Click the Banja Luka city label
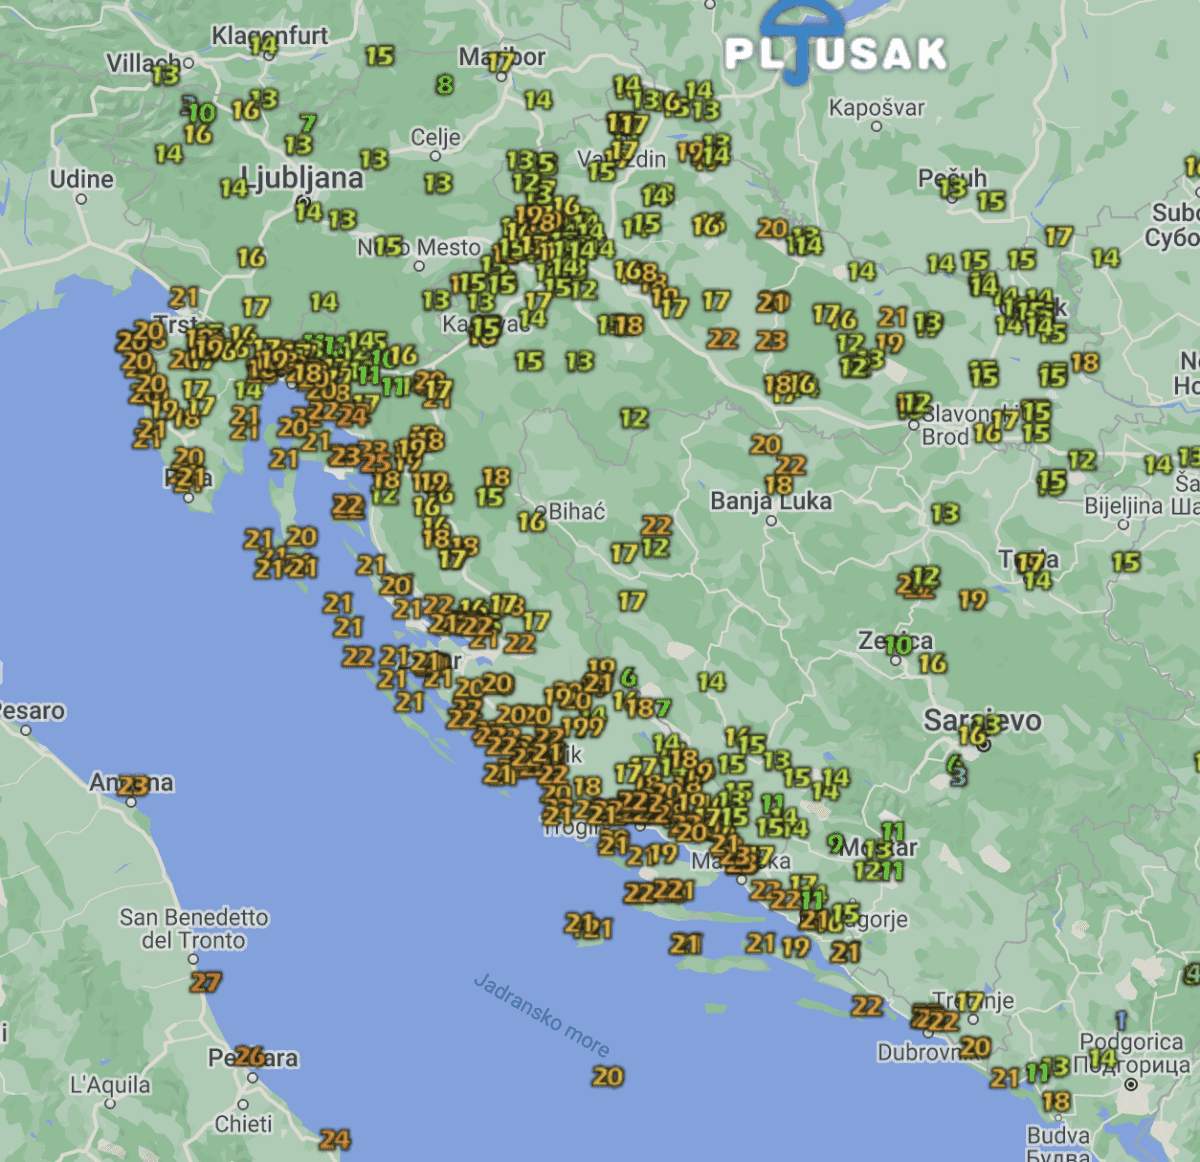This screenshot has height=1162, width=1200. [770, 500]
